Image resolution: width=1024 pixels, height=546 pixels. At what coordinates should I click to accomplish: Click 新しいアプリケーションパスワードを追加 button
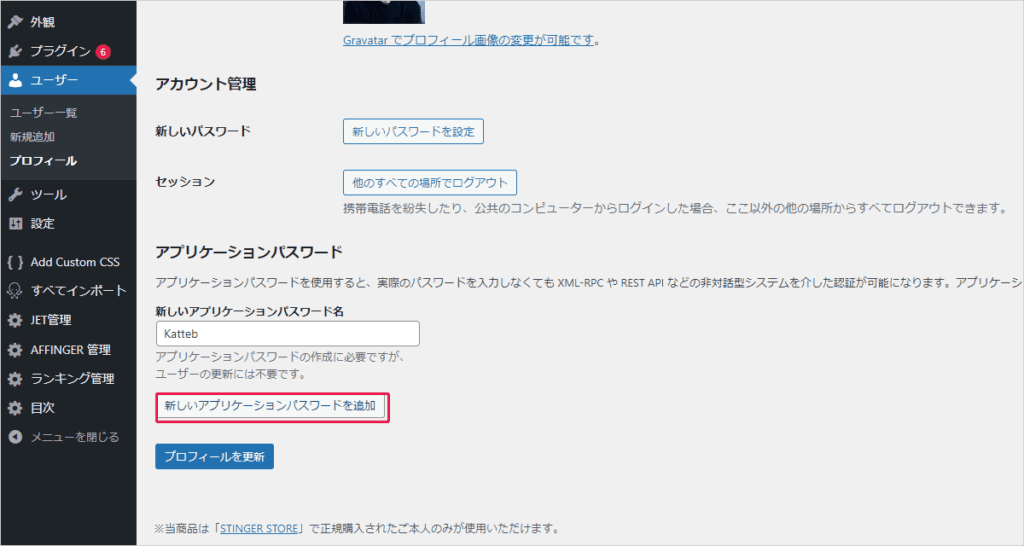(x=270, y=406)
